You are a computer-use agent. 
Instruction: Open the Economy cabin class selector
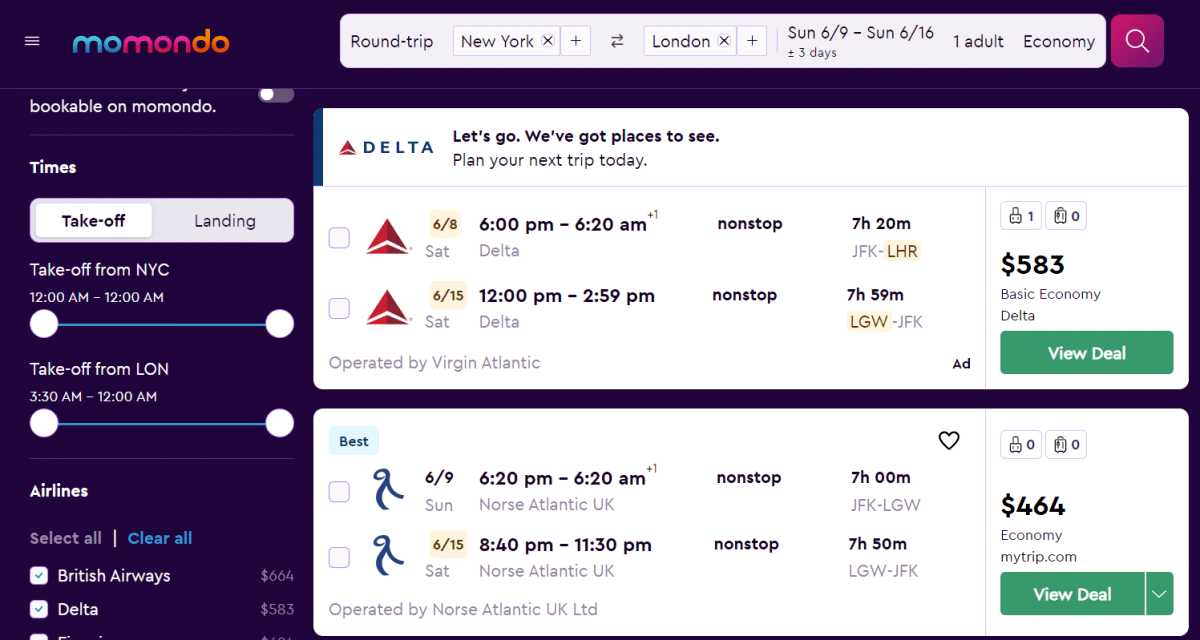click(1058, 41)
